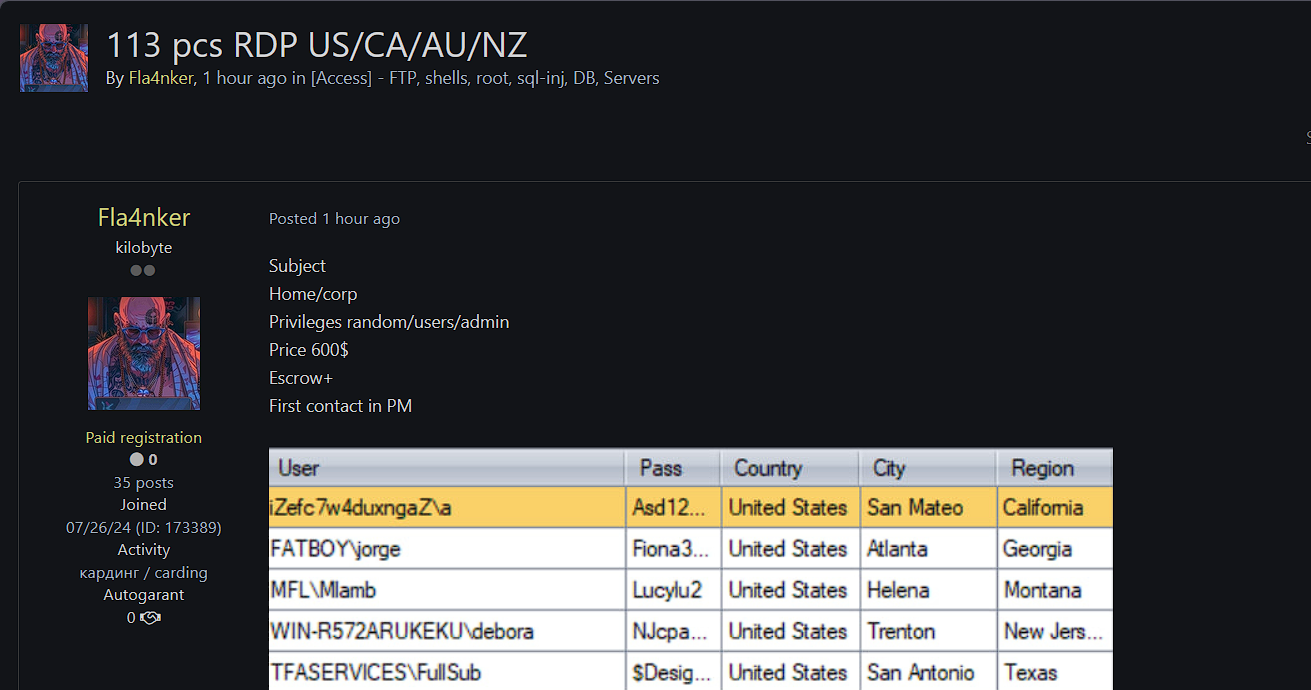Open the large profile avatar in the sidebar
The height and width of the screenshot is (690, 1311).
coord(144,353)
